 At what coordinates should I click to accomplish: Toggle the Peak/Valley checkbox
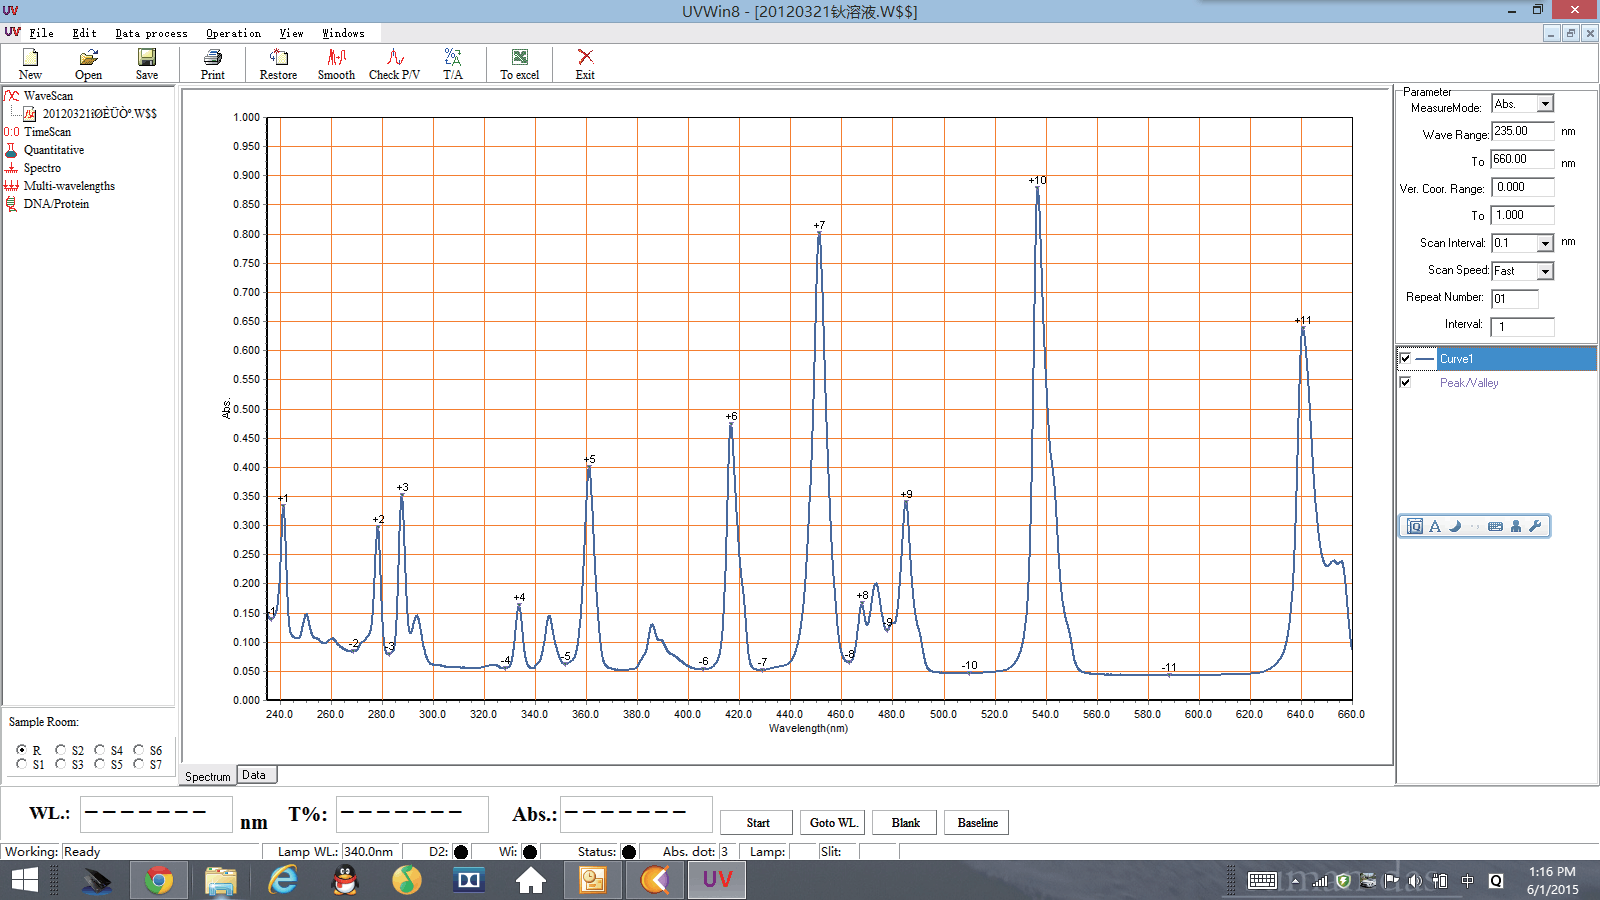tap(1405, 383)
